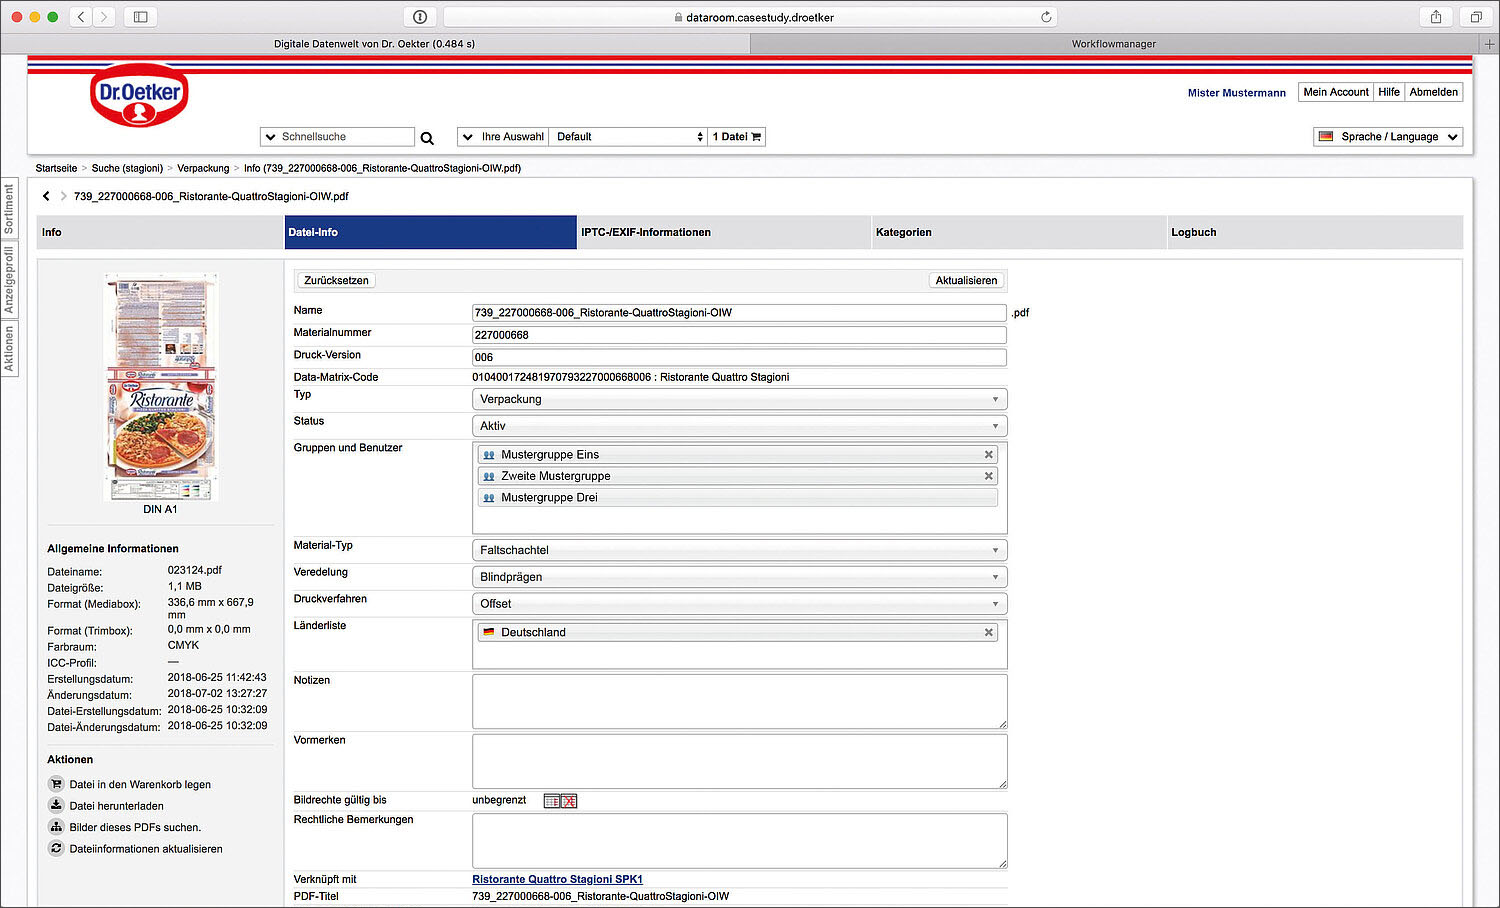Click the Safari reload page icon
Viewport: 1500px width, 908px height.
[x=1046, y=17]
